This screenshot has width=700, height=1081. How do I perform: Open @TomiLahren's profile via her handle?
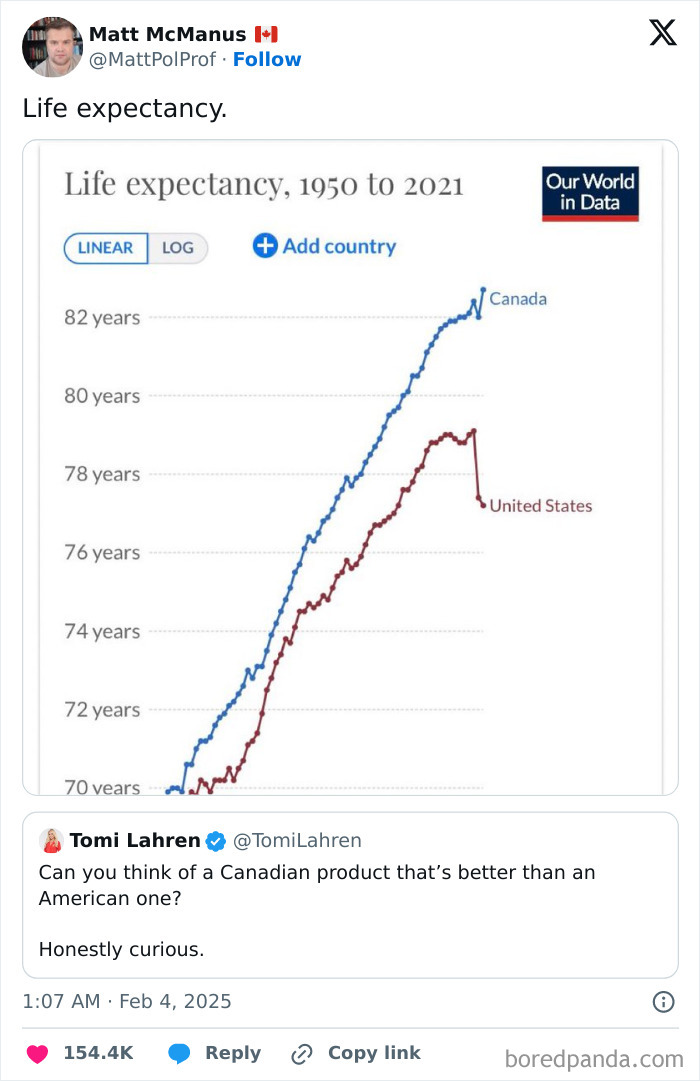299,841
